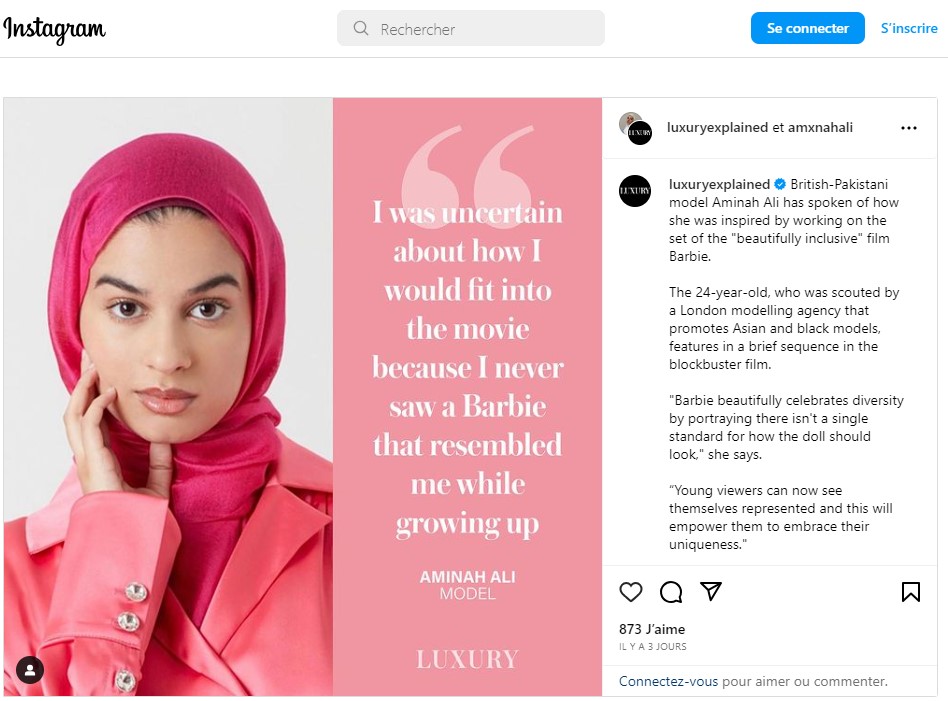
Task: Open the three-dot post options menu
Action: [909, 128]
